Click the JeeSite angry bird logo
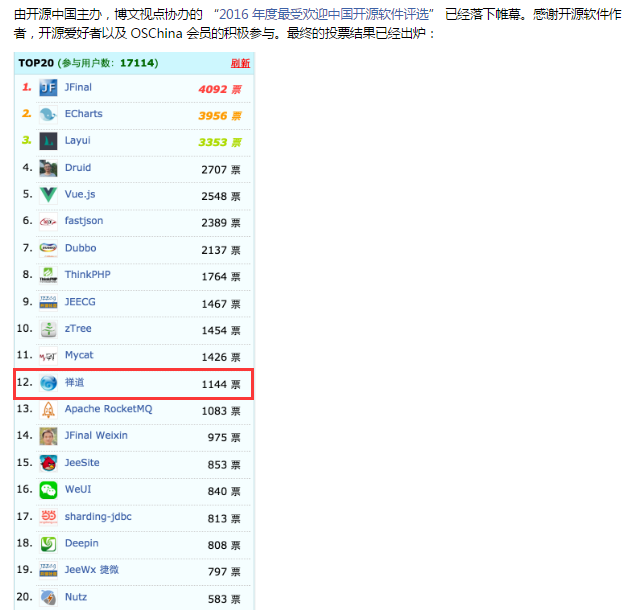 click(x=48, y=463)
